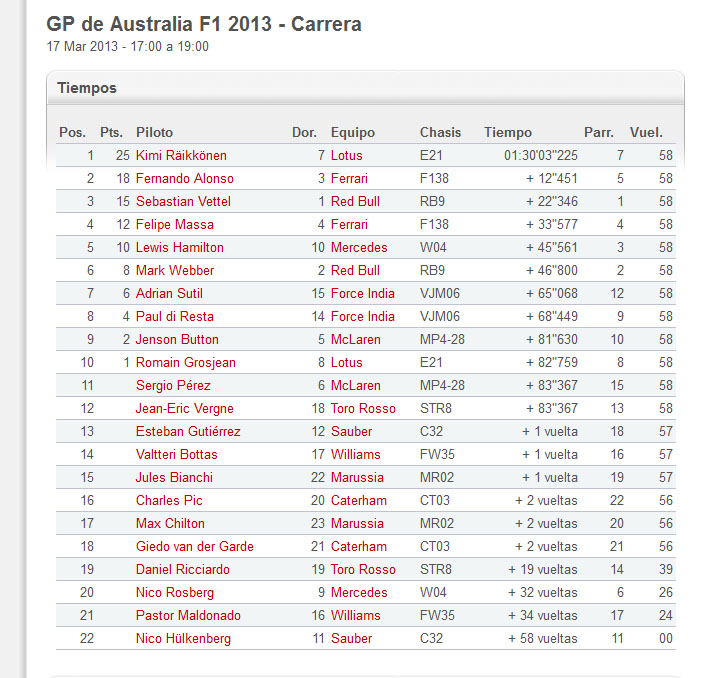Open Valtteri Bottas driver page
The width and height of the screenshot is (701, 678).
click(177, 455)
